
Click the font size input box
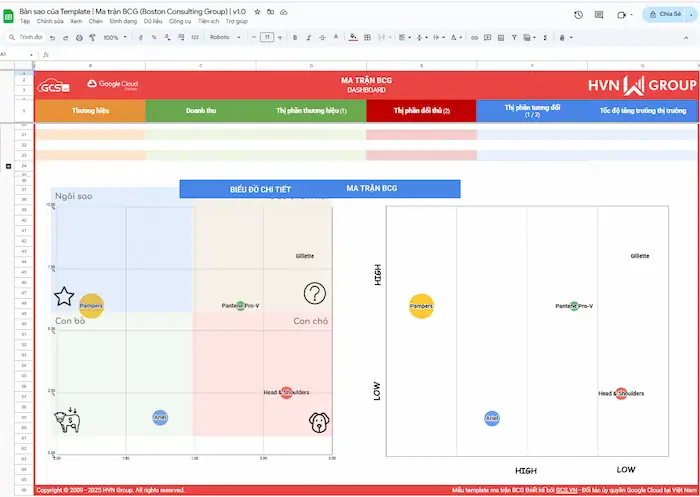click(x=267, y=37)
